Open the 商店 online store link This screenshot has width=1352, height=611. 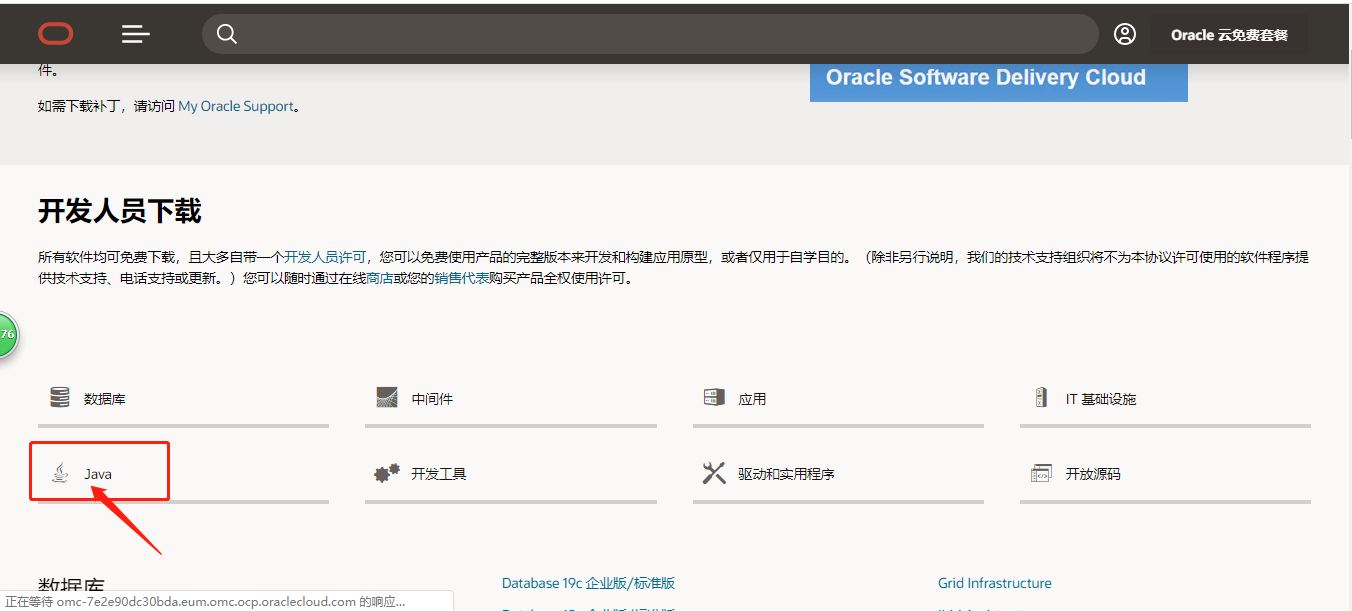click(x=379, y=279)
